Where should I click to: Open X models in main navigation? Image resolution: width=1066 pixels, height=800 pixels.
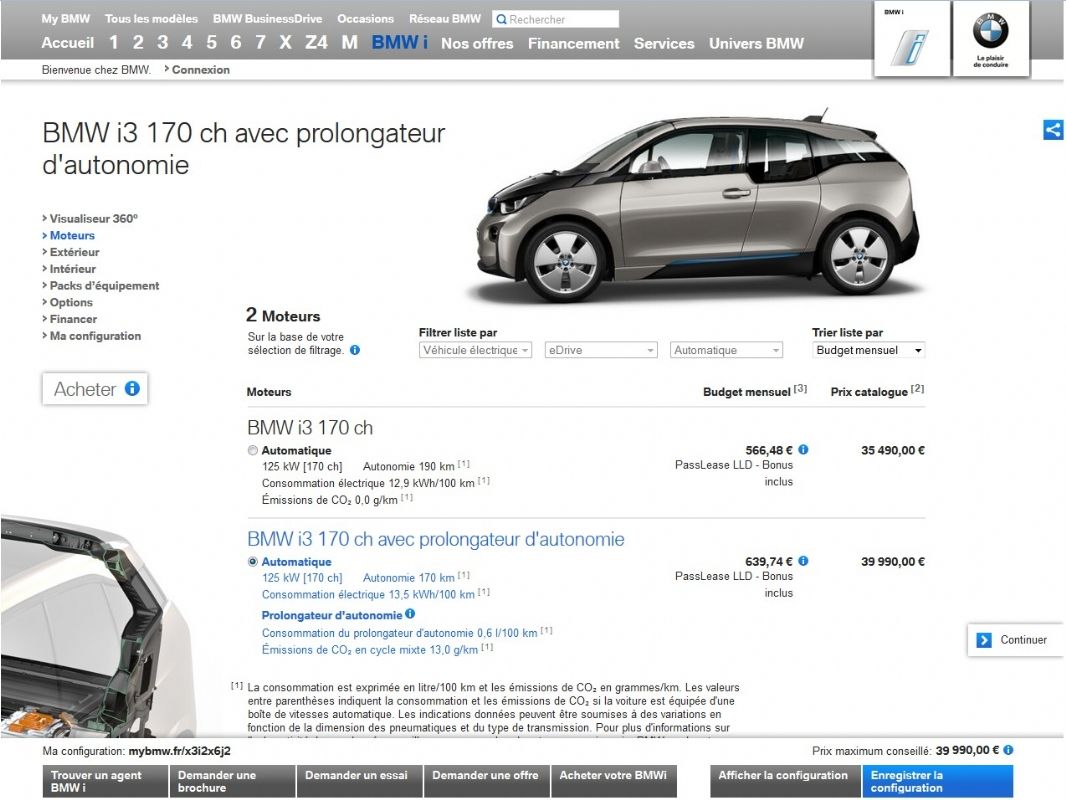coord(286,43)
